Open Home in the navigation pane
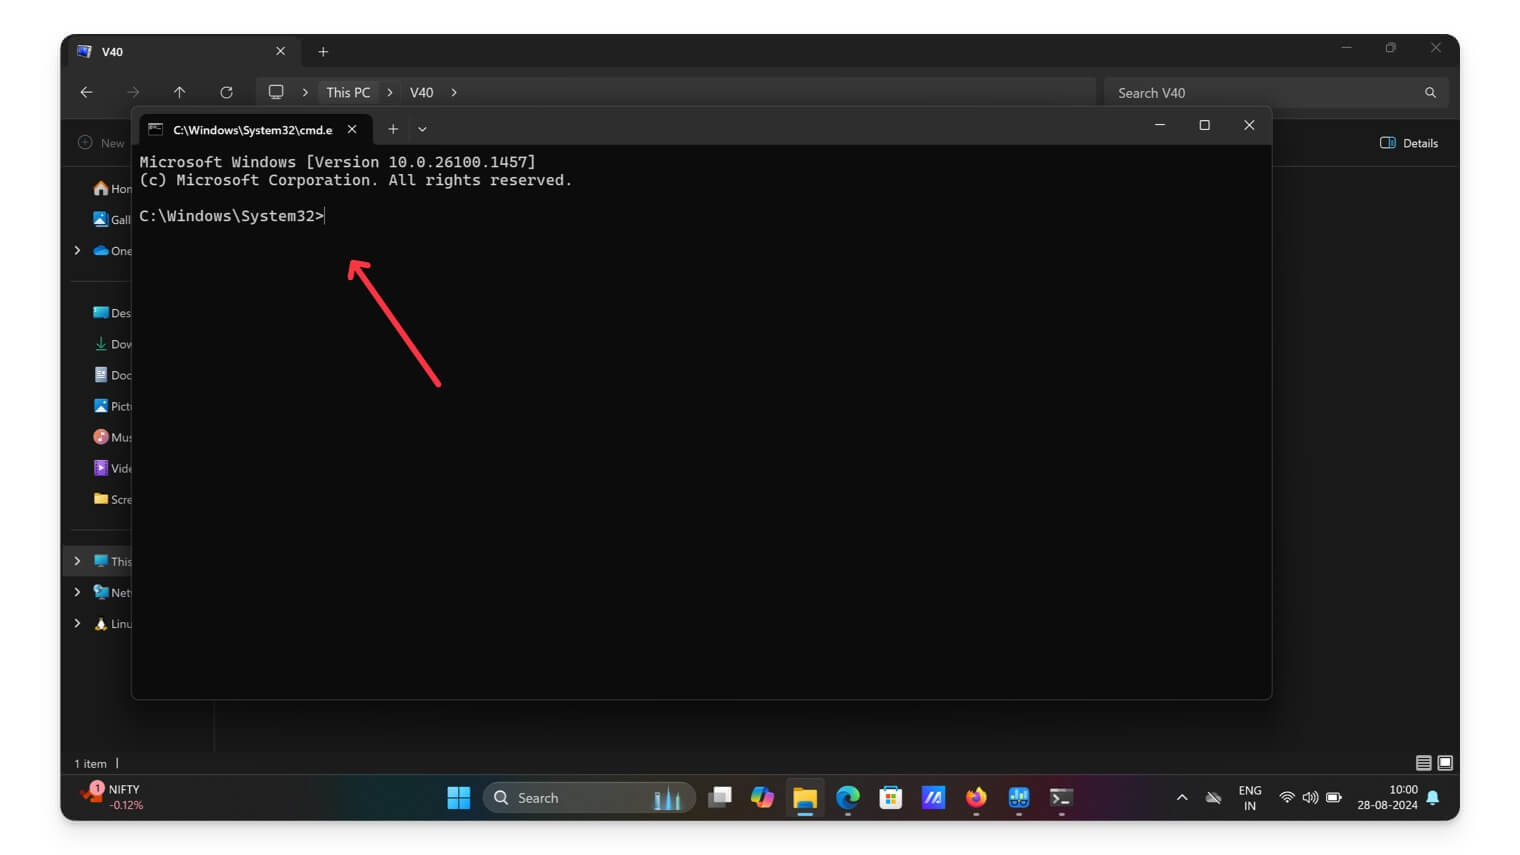The height and width of the screenshot is (855, 1520). point(112,188)
